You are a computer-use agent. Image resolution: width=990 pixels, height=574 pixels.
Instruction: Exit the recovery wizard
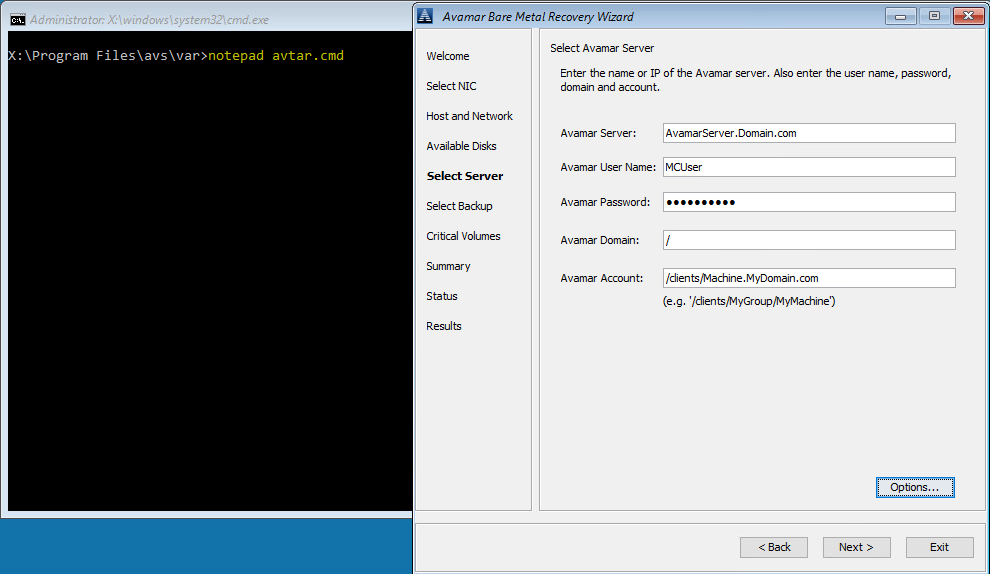(x=939, y=547)
